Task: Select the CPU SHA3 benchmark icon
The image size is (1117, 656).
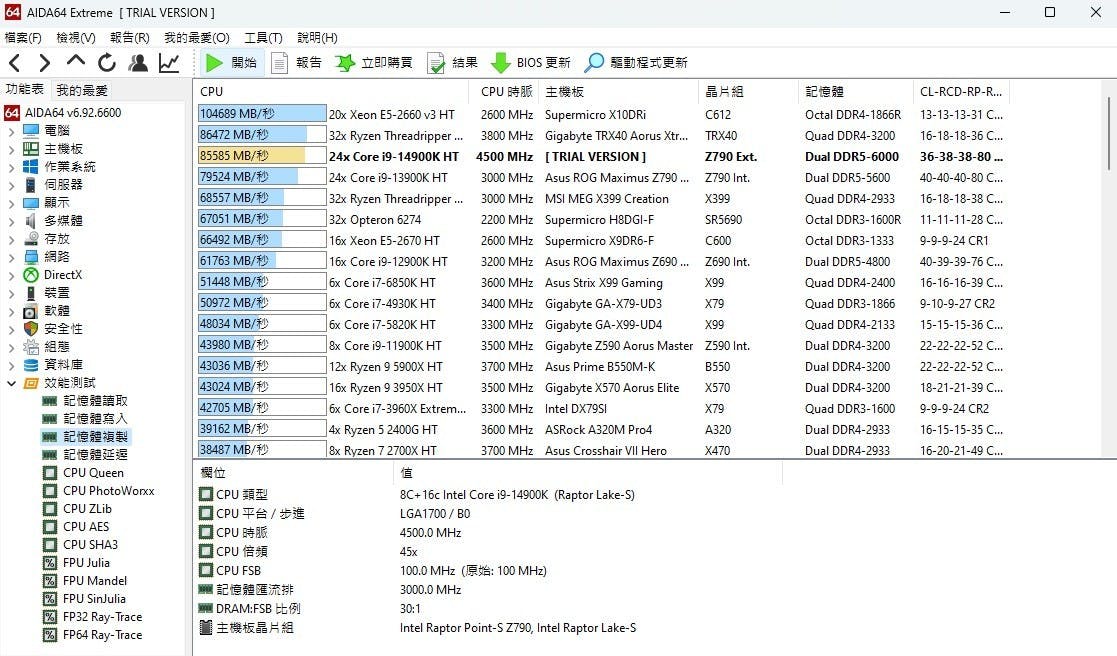Action: [x=50, y=545]
